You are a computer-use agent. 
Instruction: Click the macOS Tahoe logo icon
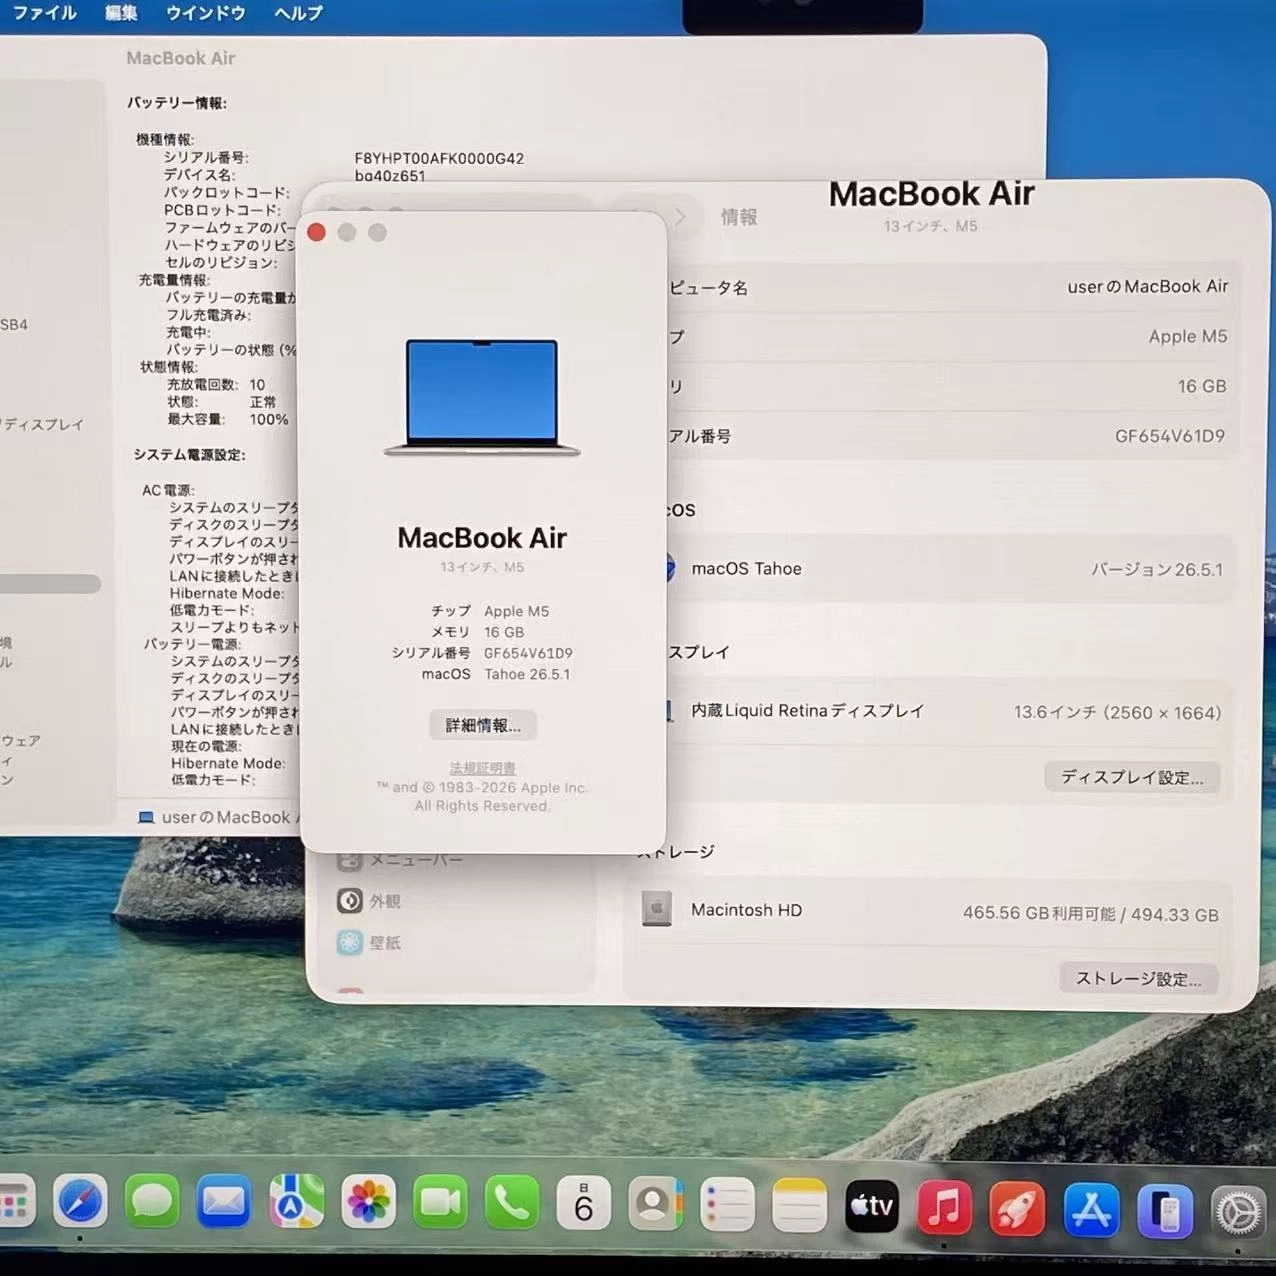point(669,568)
